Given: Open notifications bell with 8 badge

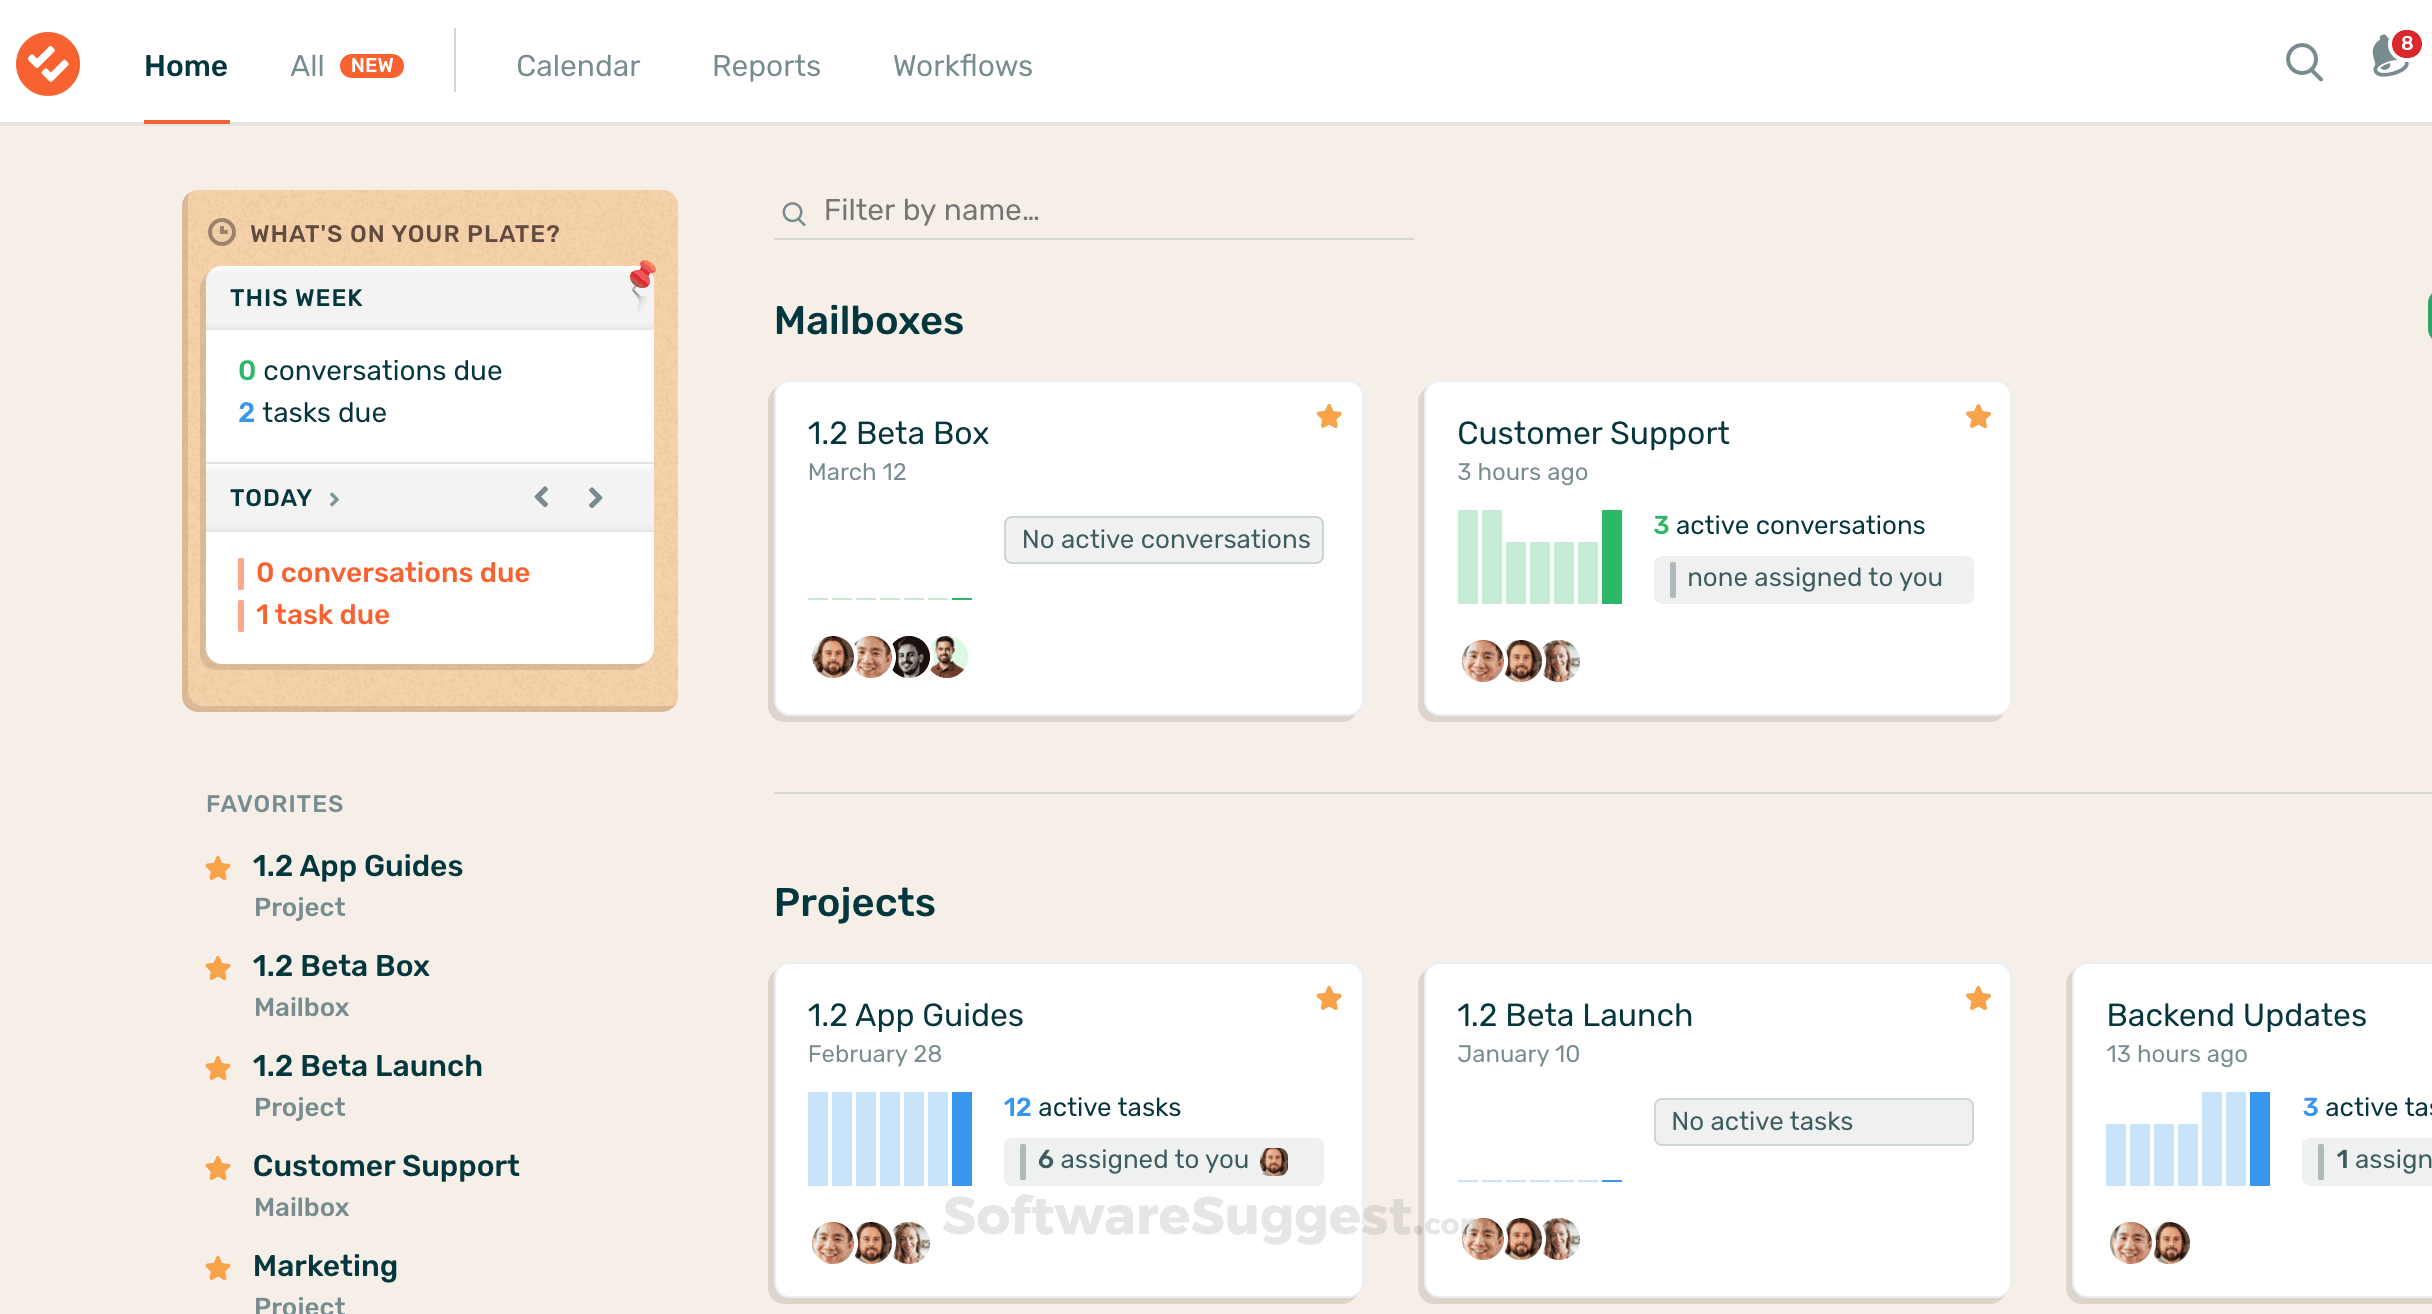Looking at the screenshot, I should [2391, 58].
